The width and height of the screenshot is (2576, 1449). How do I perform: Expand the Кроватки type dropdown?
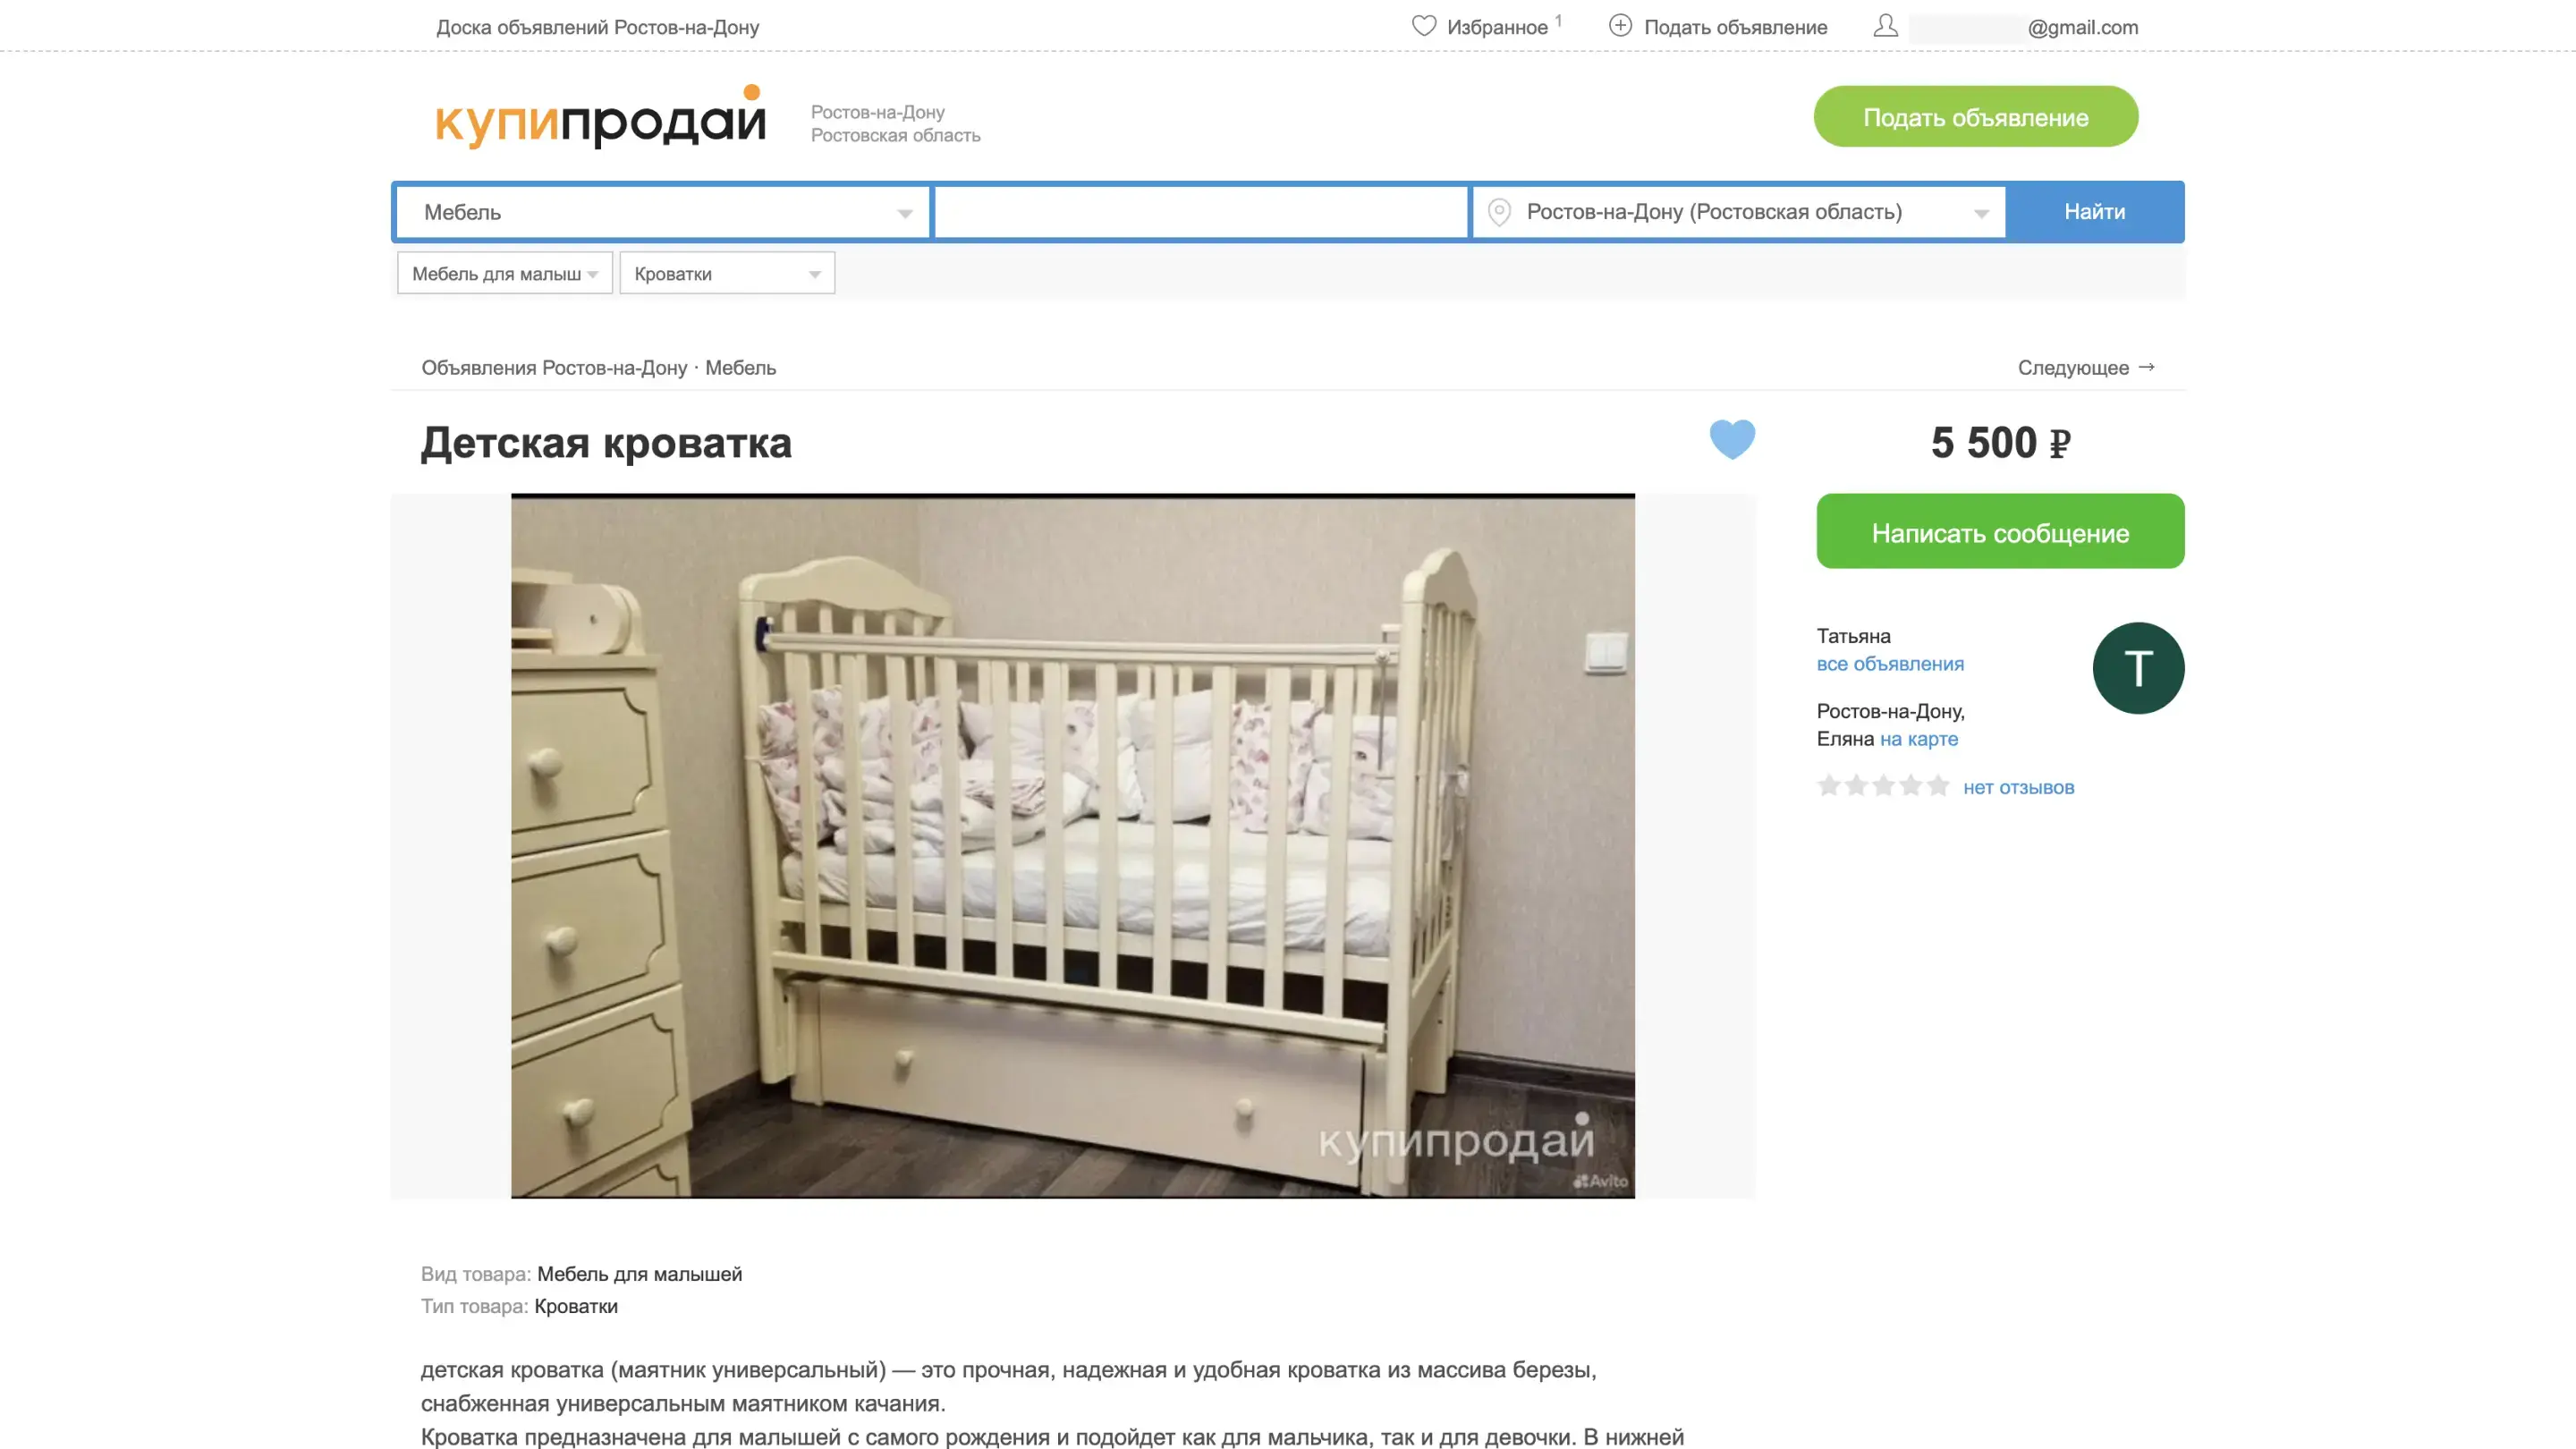(727, 273)
